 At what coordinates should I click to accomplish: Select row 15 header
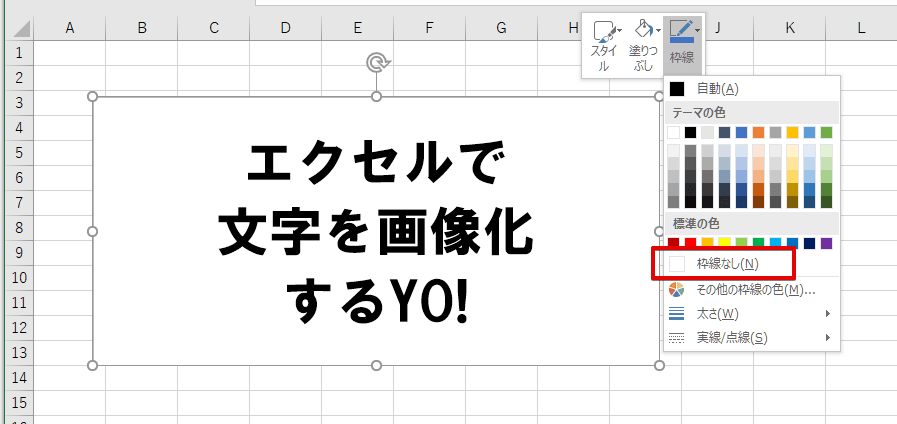point(19,403)
